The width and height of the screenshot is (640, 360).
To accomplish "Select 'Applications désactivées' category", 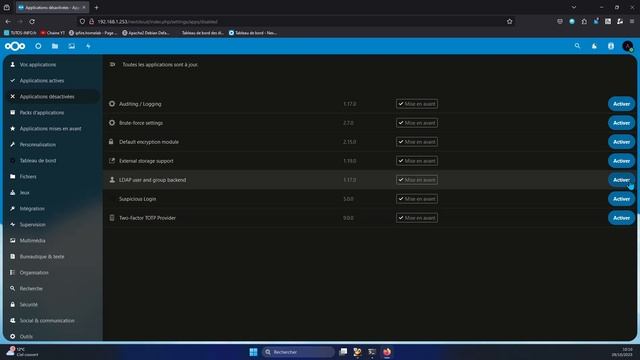I will click(52, 96).
